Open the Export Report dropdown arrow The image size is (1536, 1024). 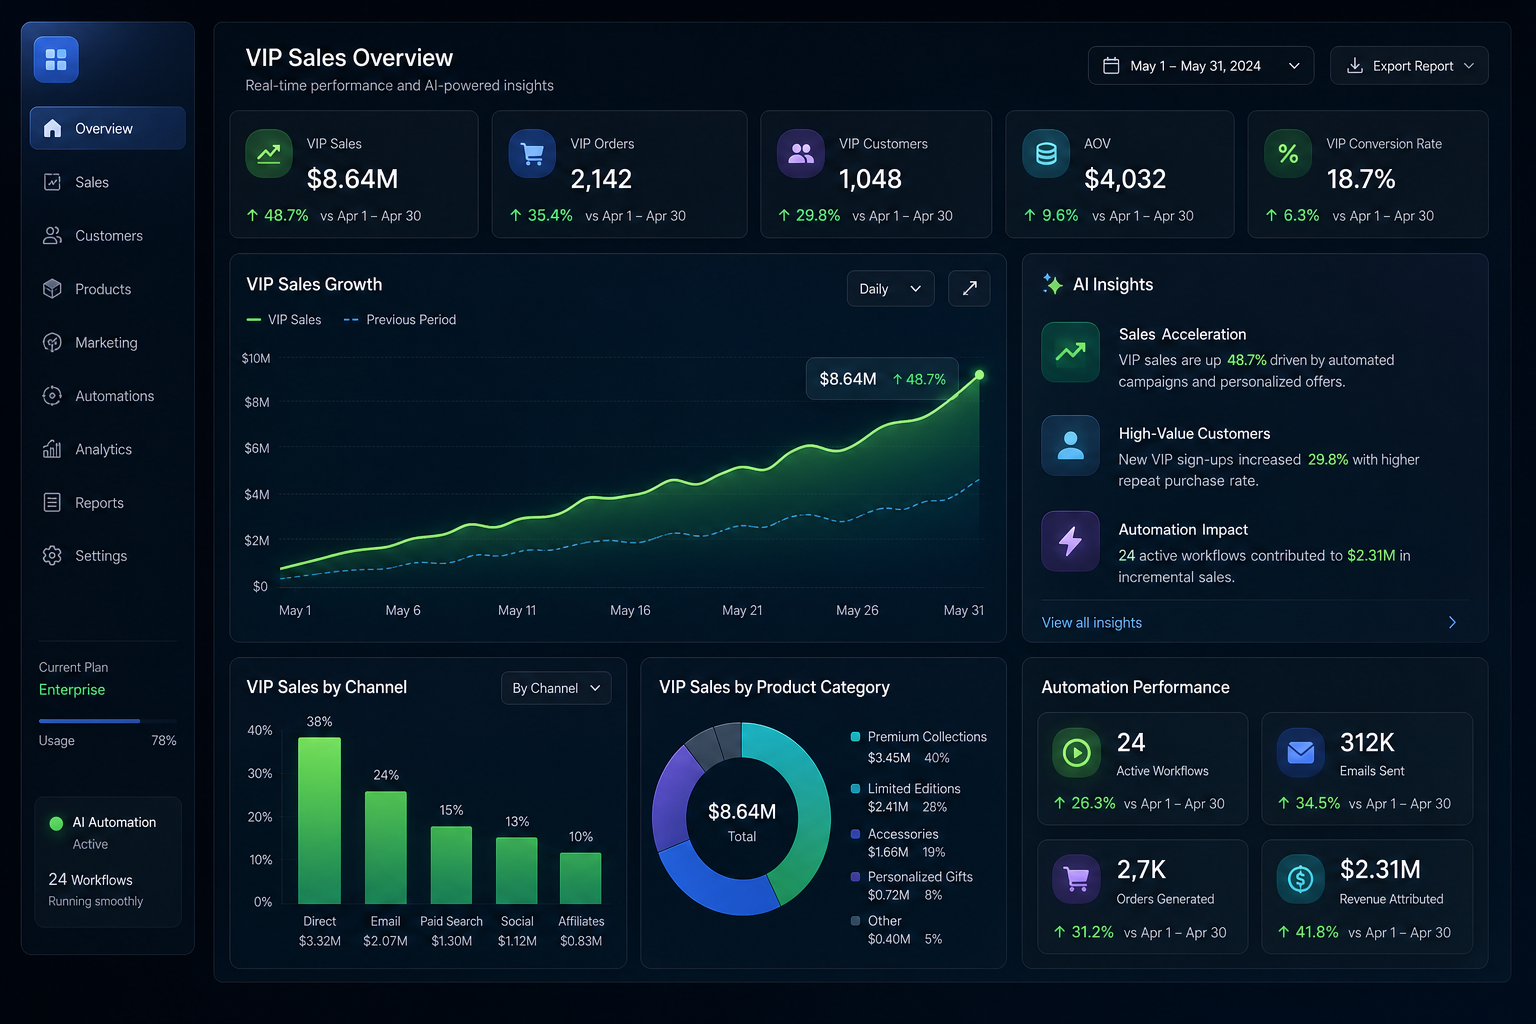coord(1469,66)
